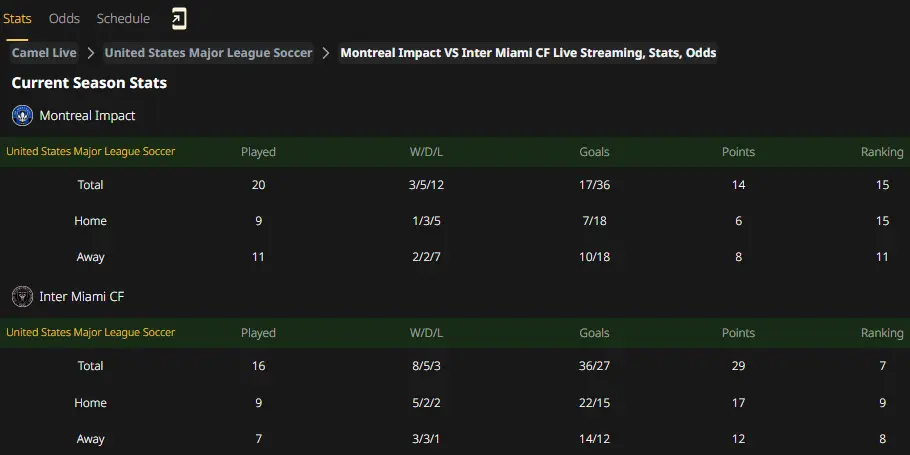Open the Odds tab
Viewport: 910px width, 455px height.
coord(64,19)
